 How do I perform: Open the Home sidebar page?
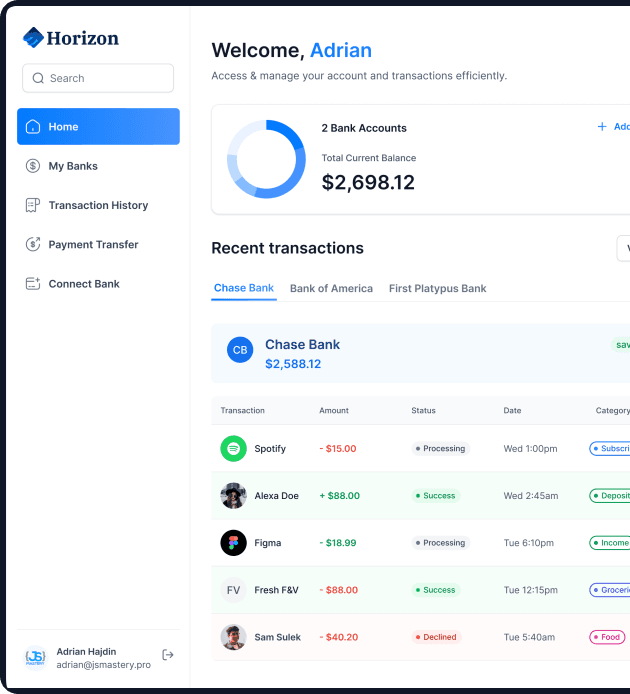98,127
